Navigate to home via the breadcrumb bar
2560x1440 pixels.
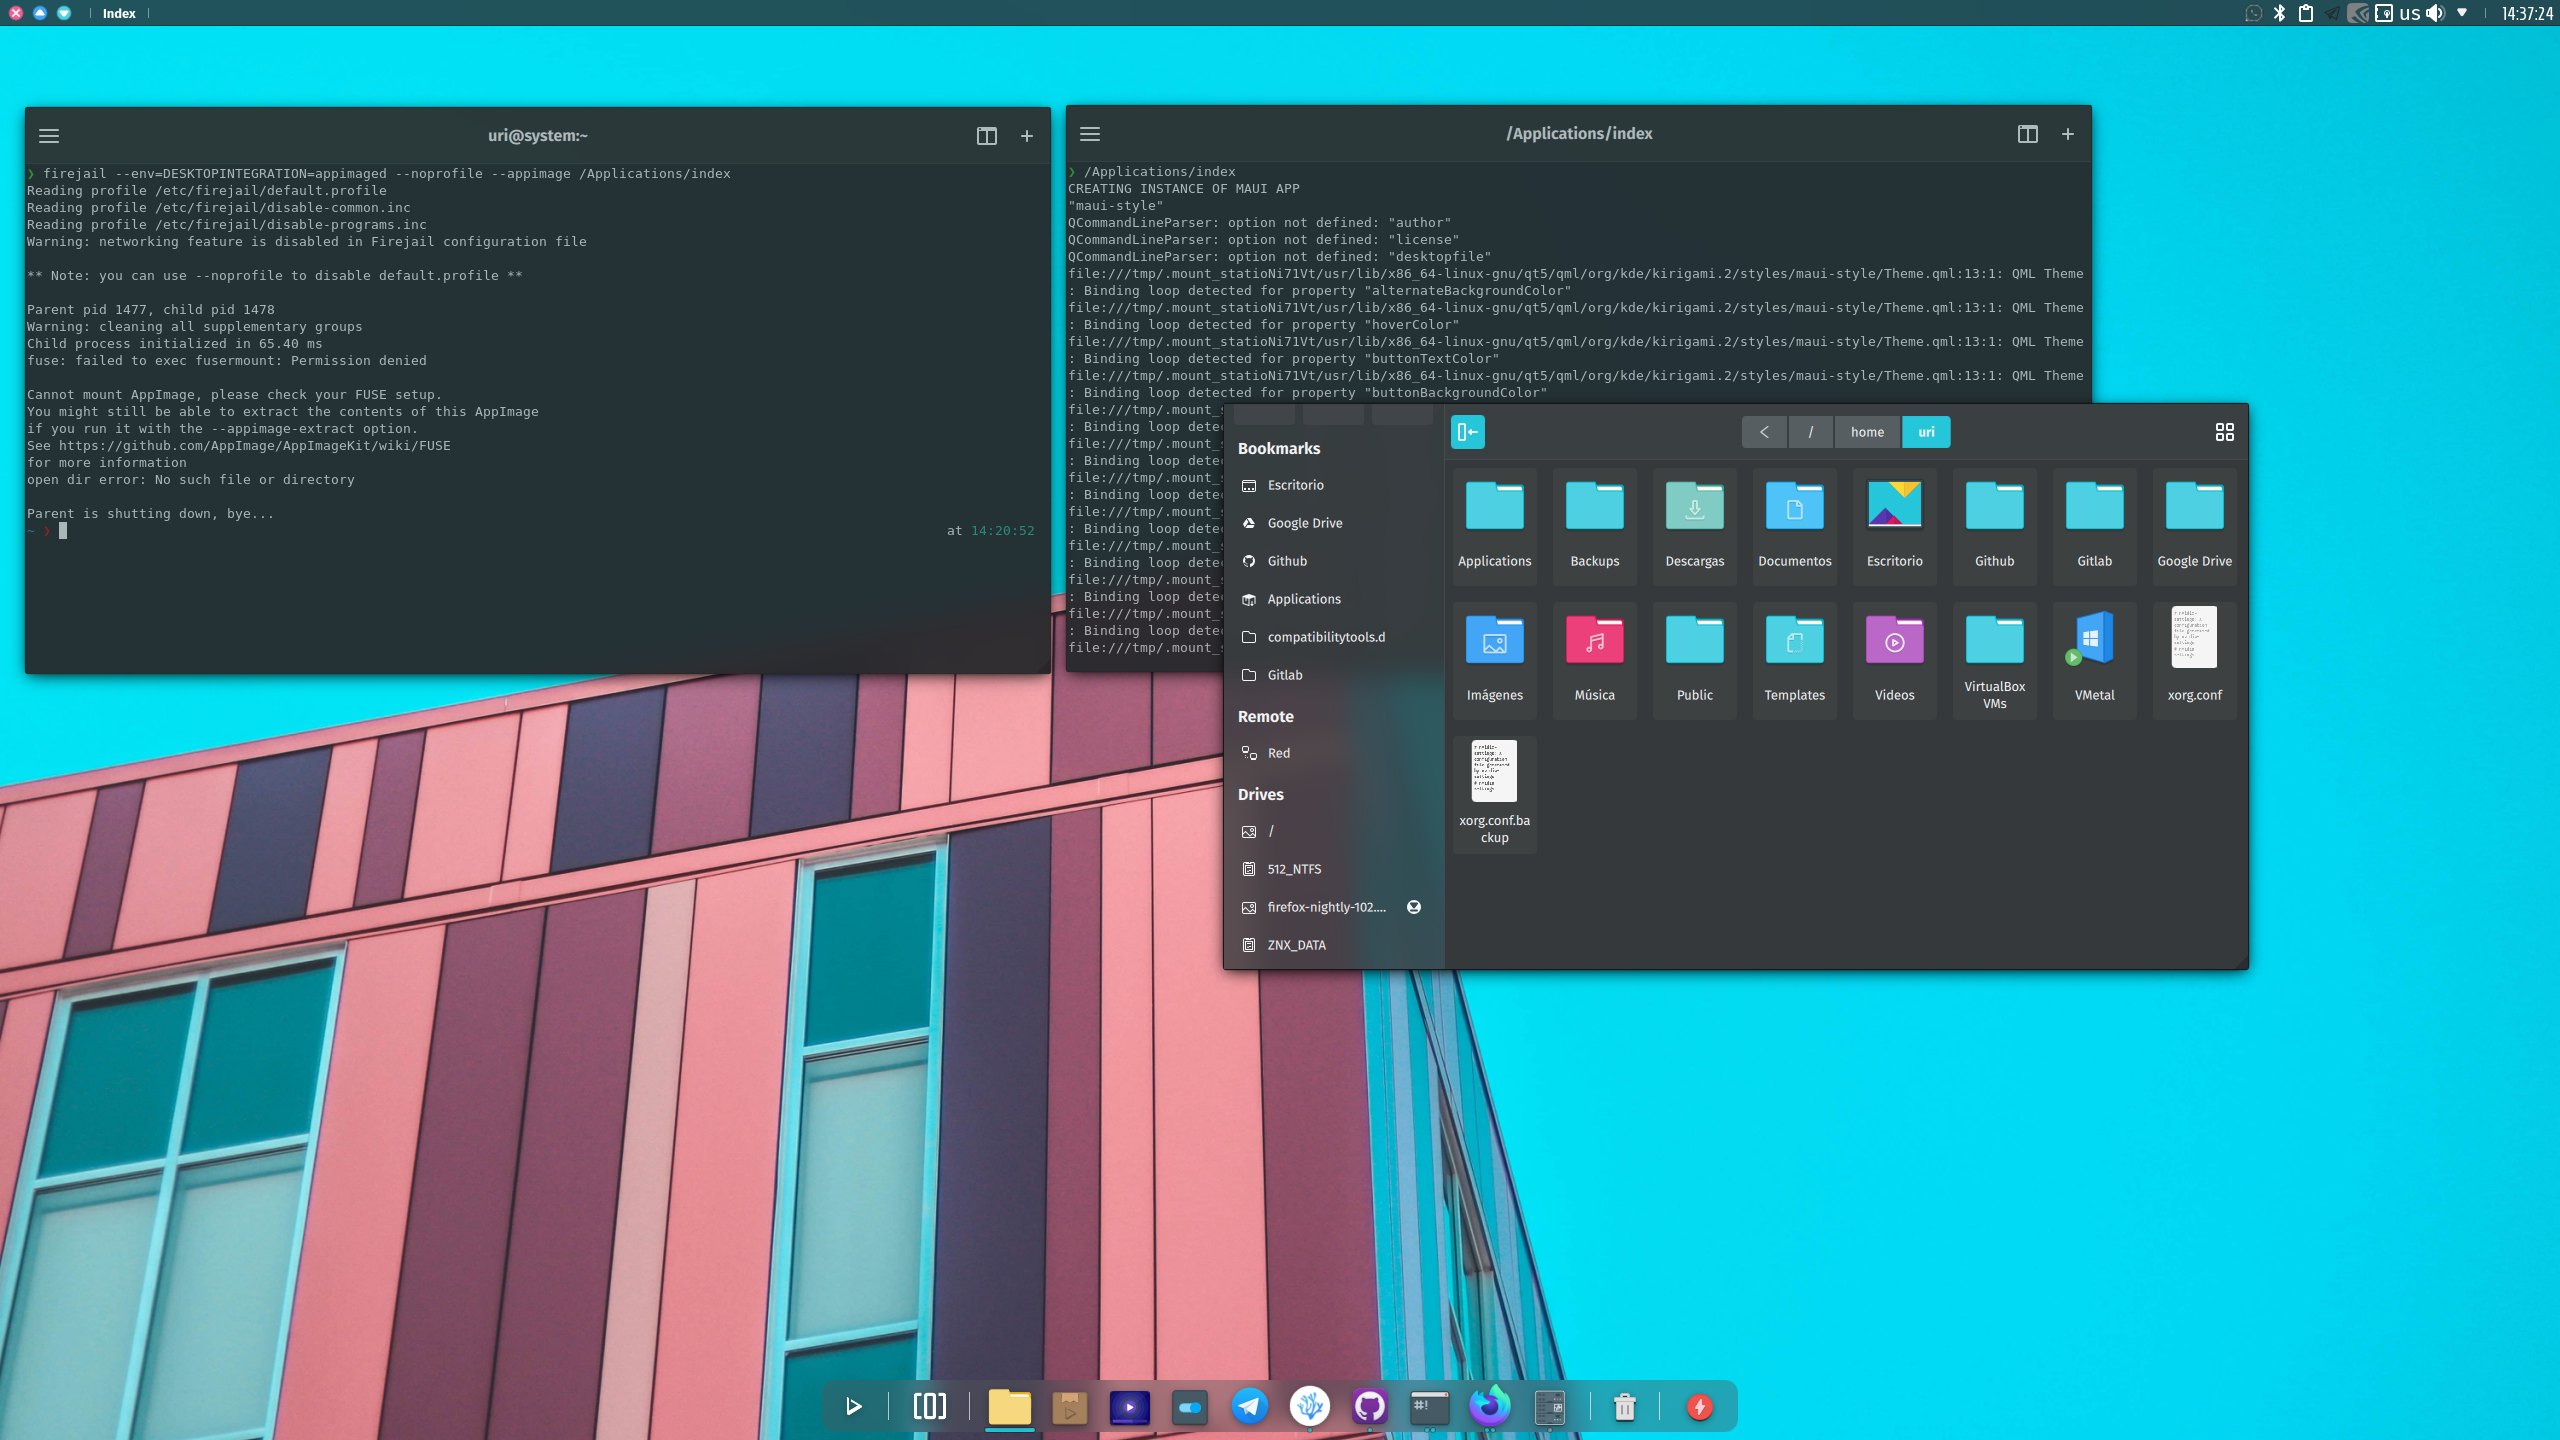(1866, 432)
